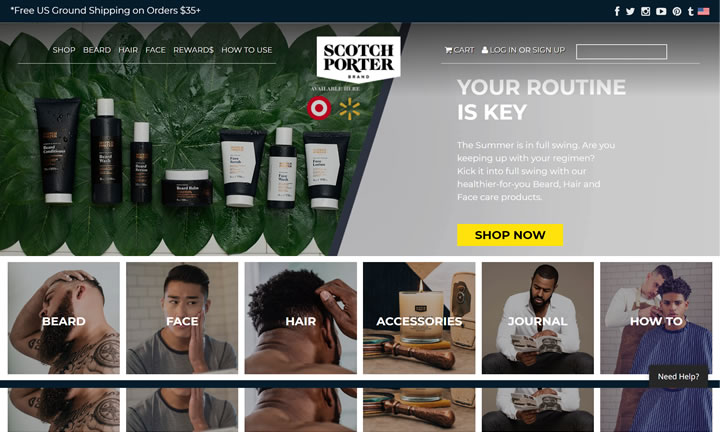Open the Beard menu item
This screenshot has height=432, width=720.
click(97, 50)
